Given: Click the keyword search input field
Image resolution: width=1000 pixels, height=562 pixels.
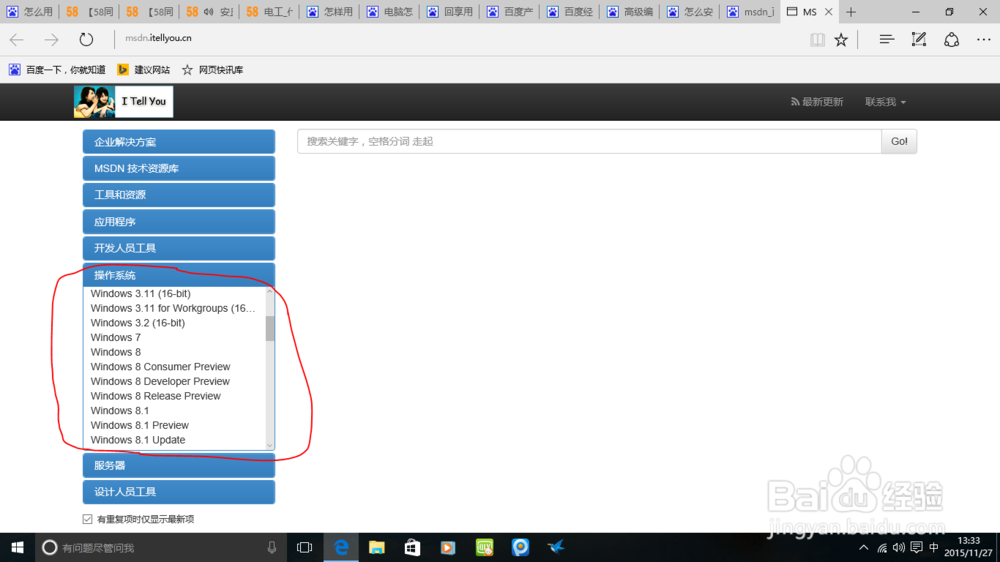Looking at the screenshot, I should click(x=589, y=142).
